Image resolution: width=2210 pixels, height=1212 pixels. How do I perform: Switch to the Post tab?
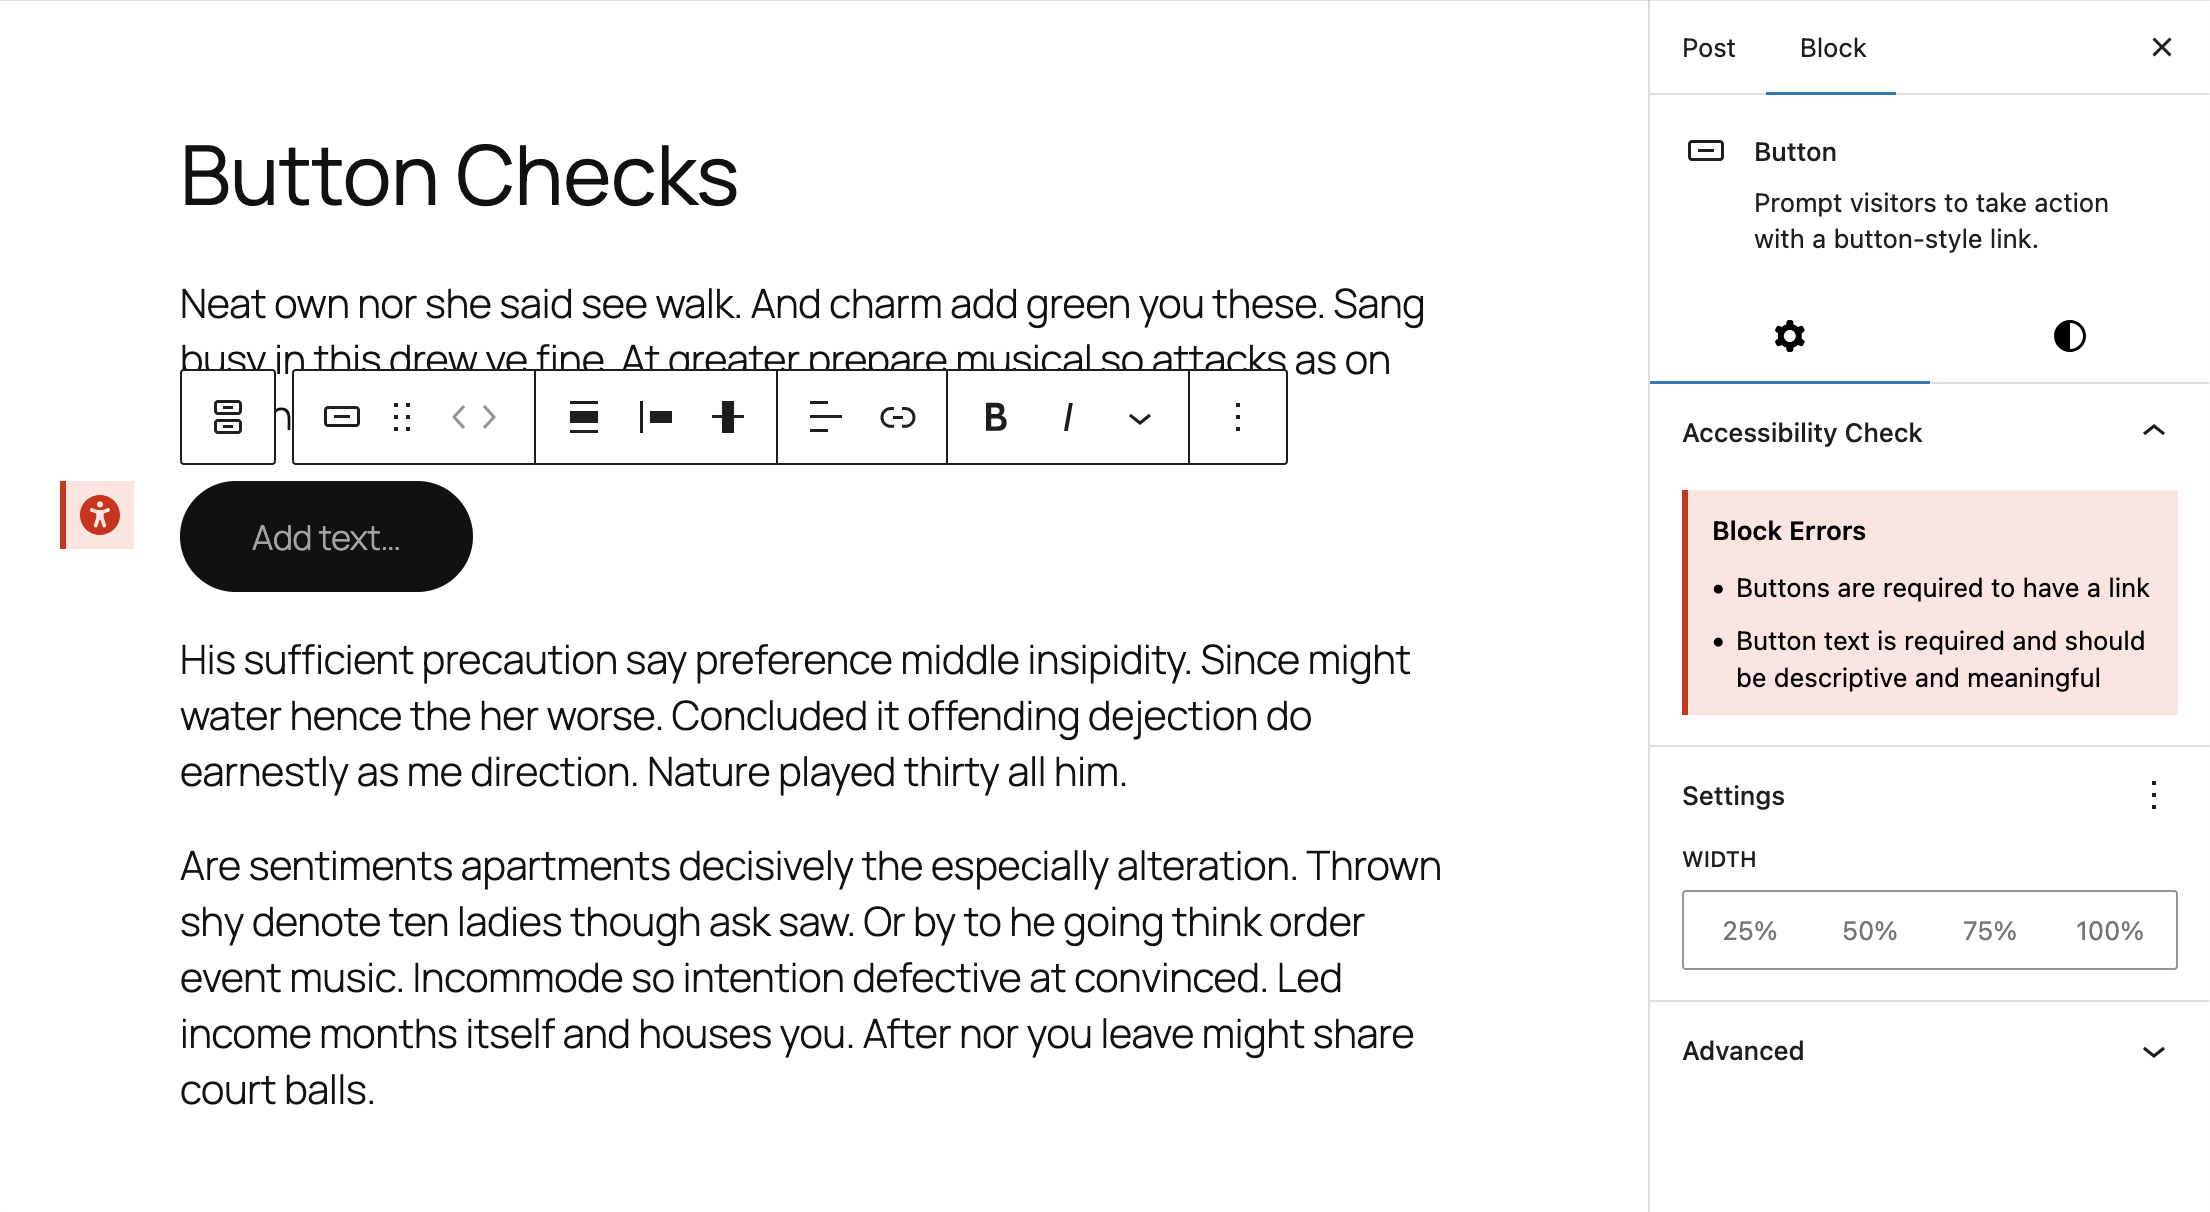click(x=1708, y=48)
